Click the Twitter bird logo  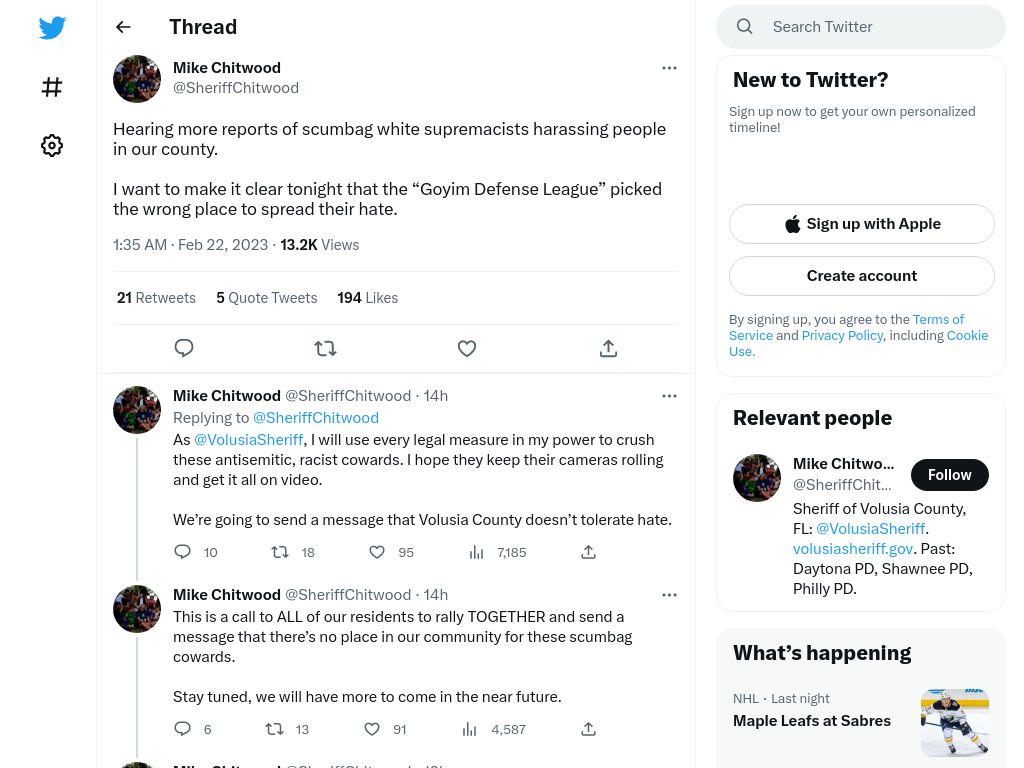(x=52, y=27)
